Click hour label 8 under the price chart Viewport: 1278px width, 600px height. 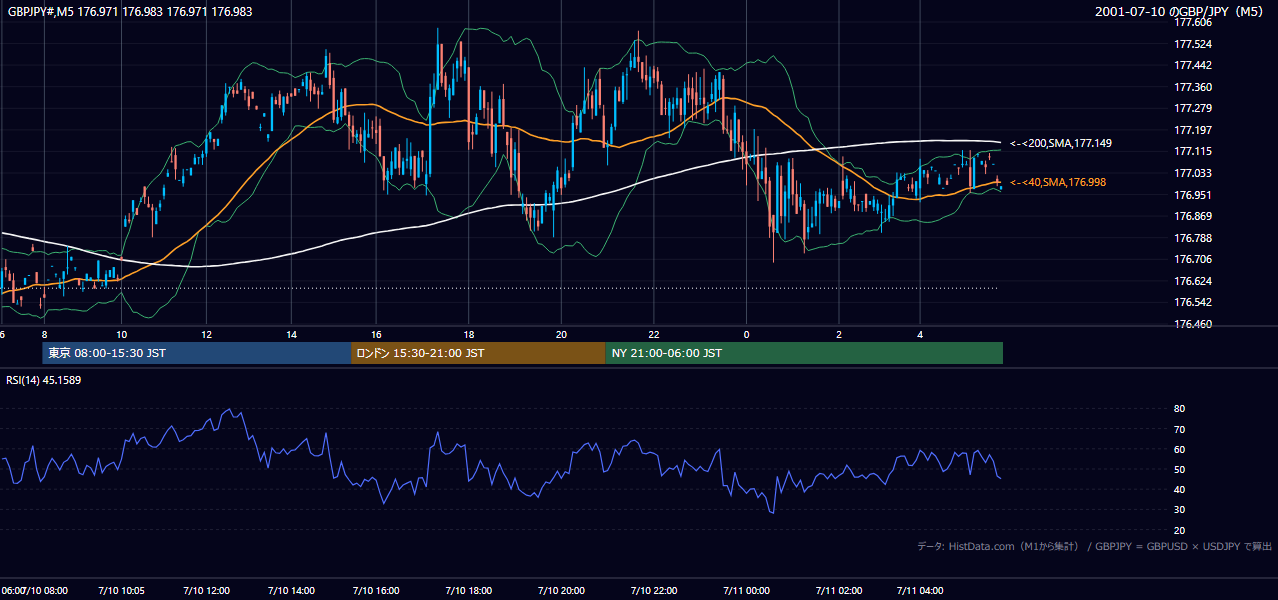pos(44,334)
